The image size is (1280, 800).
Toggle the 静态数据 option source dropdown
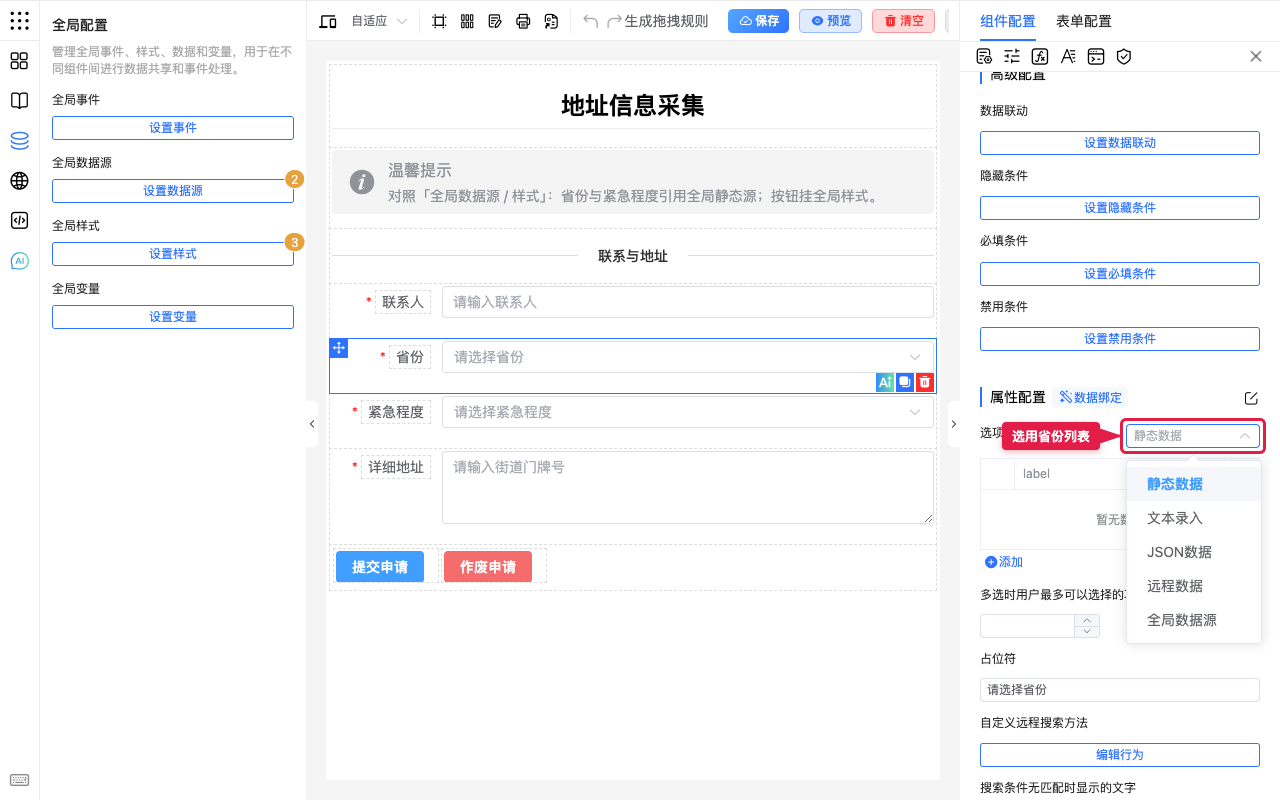point(1193,436)
